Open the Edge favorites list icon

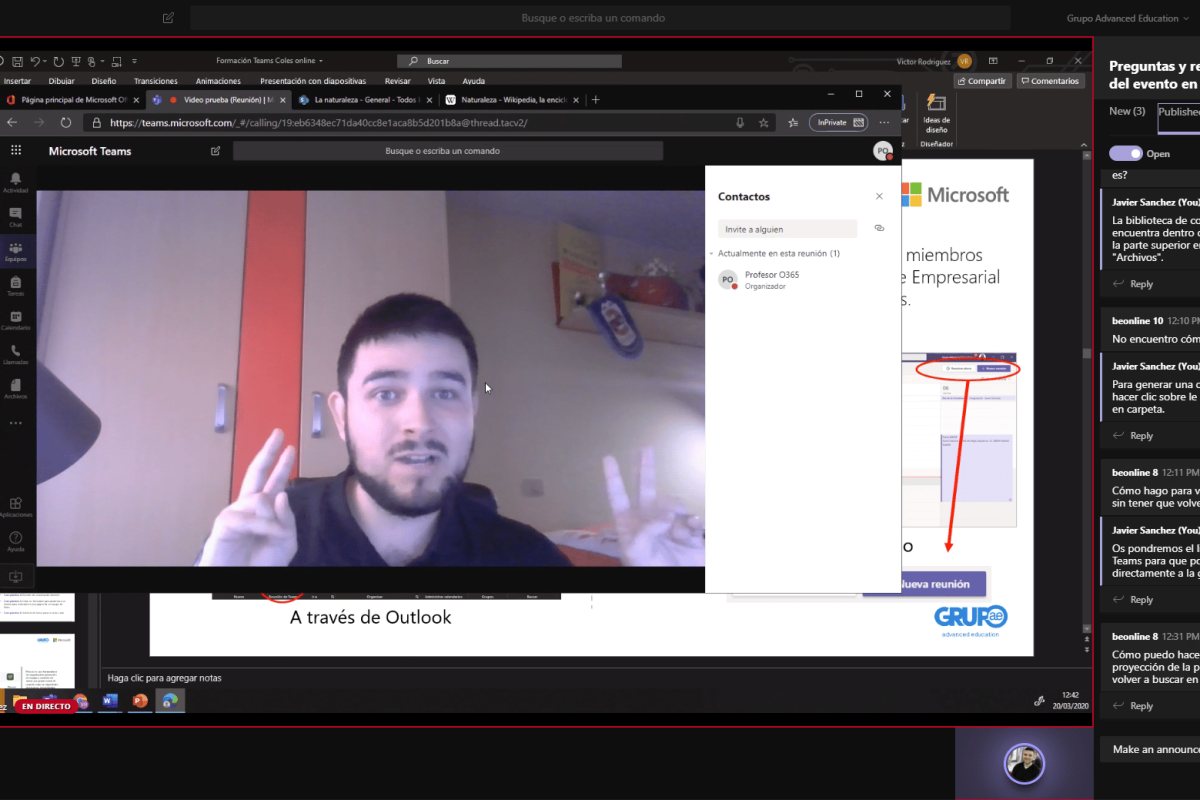[x=793, y=122]
